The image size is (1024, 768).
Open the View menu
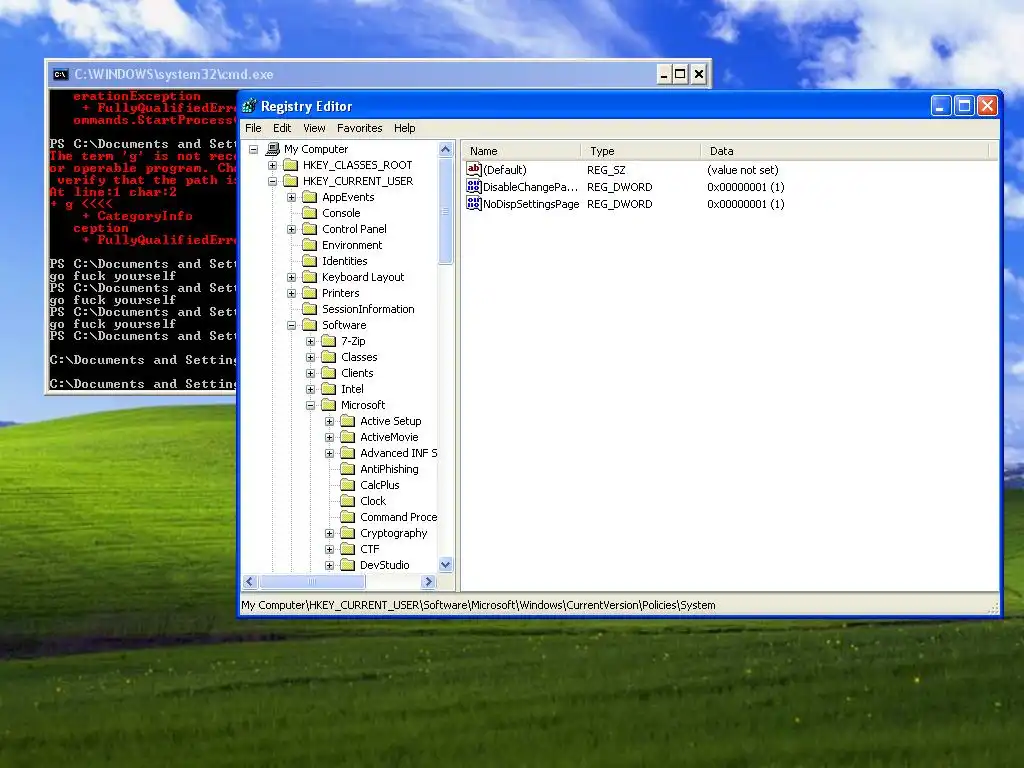point(314,128)
